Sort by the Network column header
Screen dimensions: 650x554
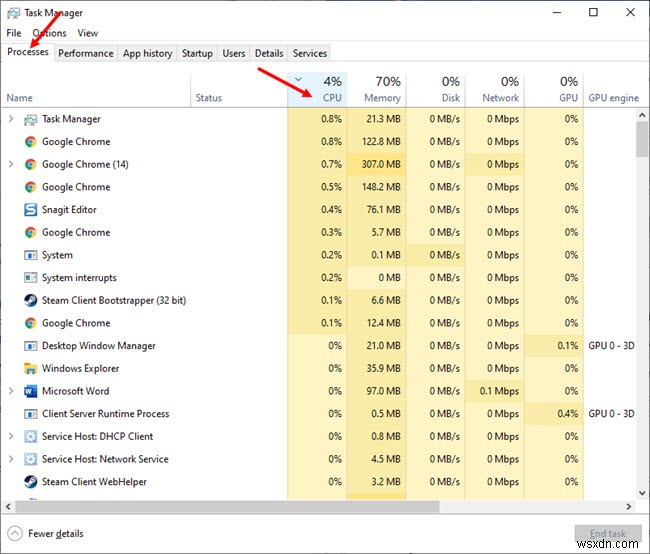[x=495, y=90]
